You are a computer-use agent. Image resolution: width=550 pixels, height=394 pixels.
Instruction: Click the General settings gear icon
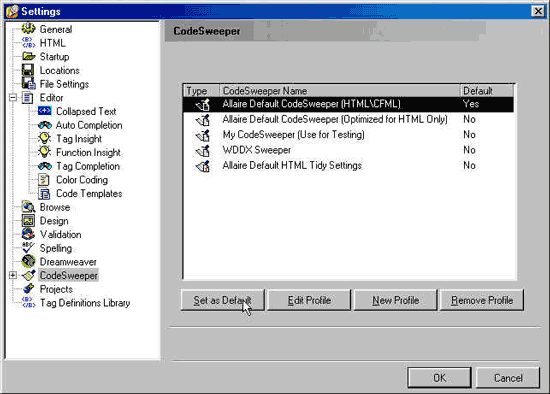coord(28,29)
